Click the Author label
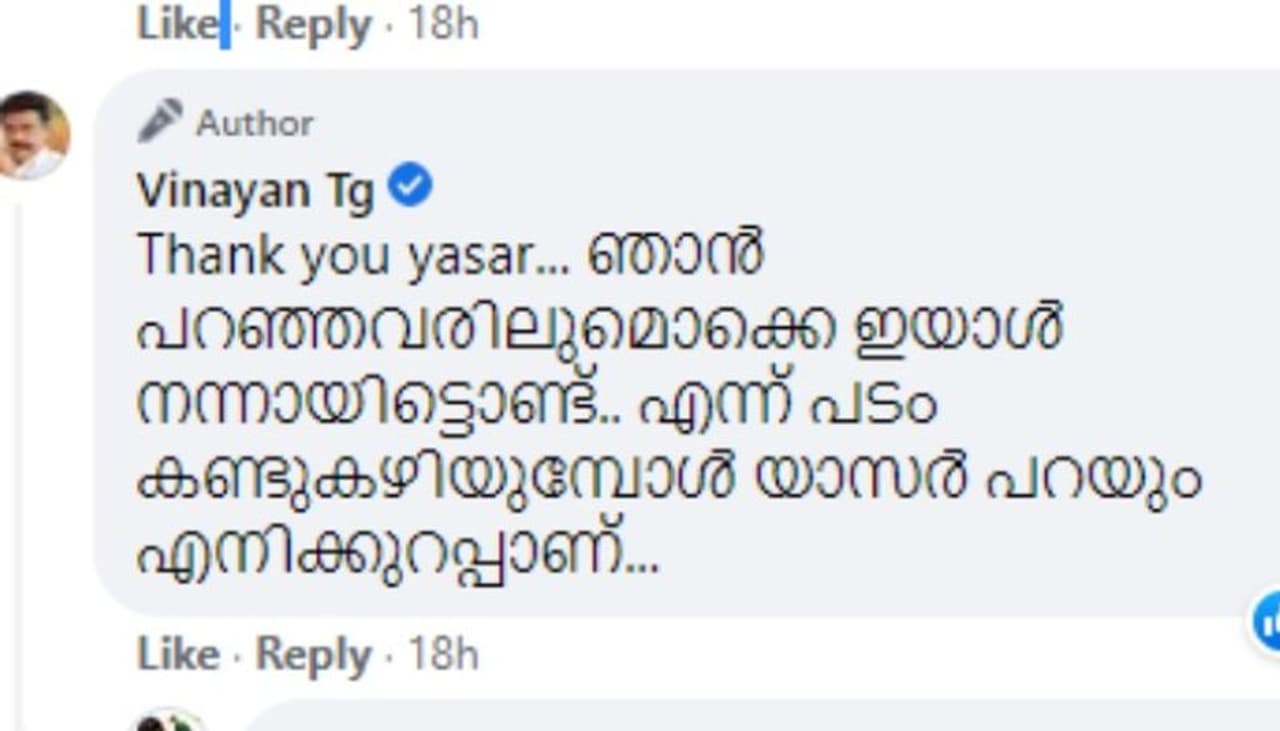The width and height of the screenshot is (1280, 731). click(x=254, y=123)
